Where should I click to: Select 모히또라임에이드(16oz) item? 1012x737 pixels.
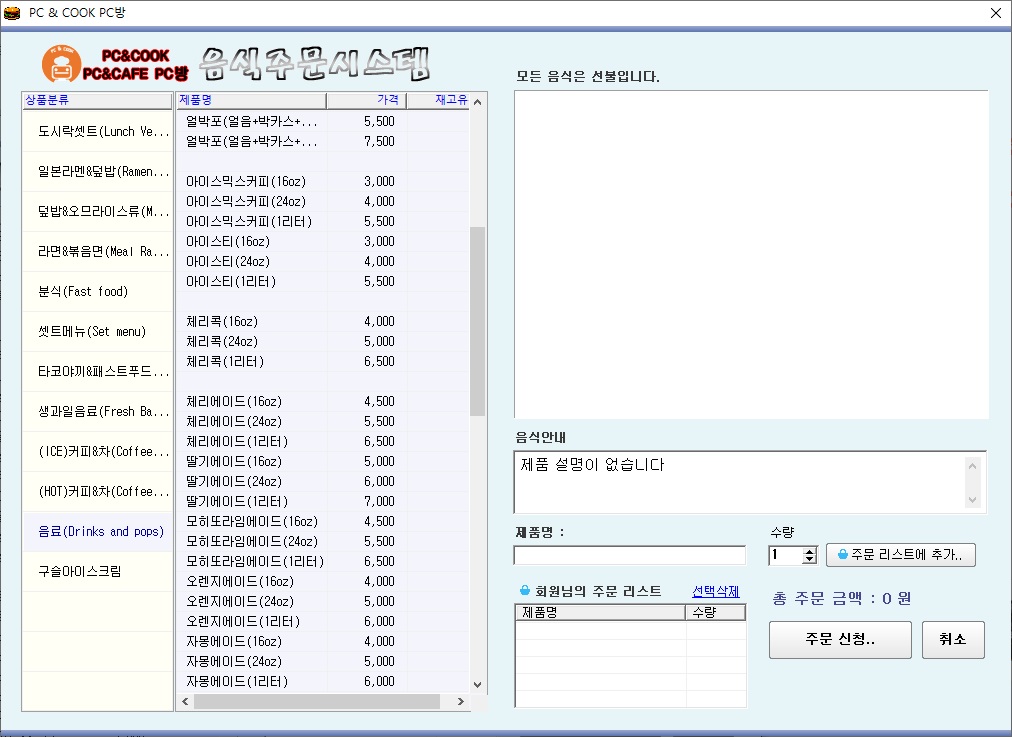(x=323, y=521)
